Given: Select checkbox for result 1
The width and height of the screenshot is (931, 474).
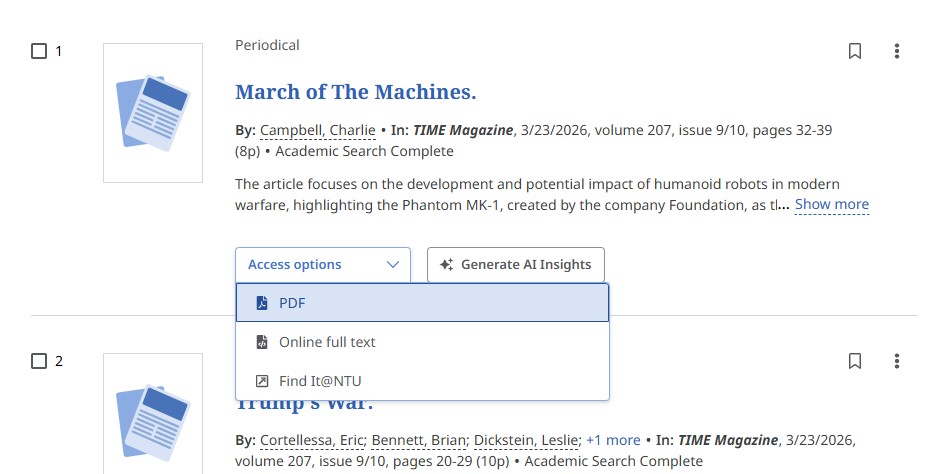Looking at the screenshot, I should click(39, 51).
